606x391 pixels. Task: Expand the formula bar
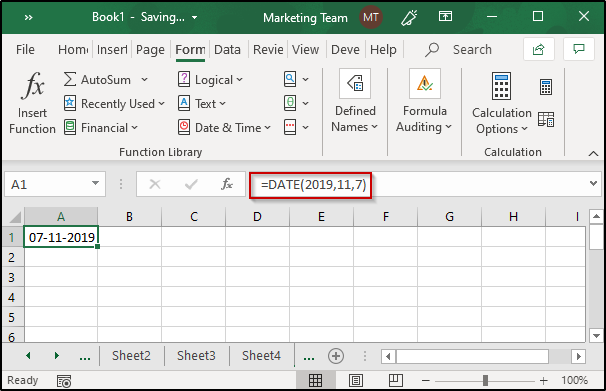click(x=593, y=184)
